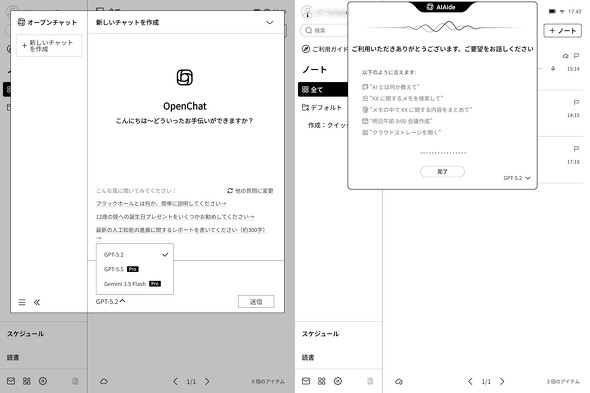Expand the GPT-5.2 dropdown in AIAide popup
The height and width of the screenshot is (393, 590).
coord(517,178)
